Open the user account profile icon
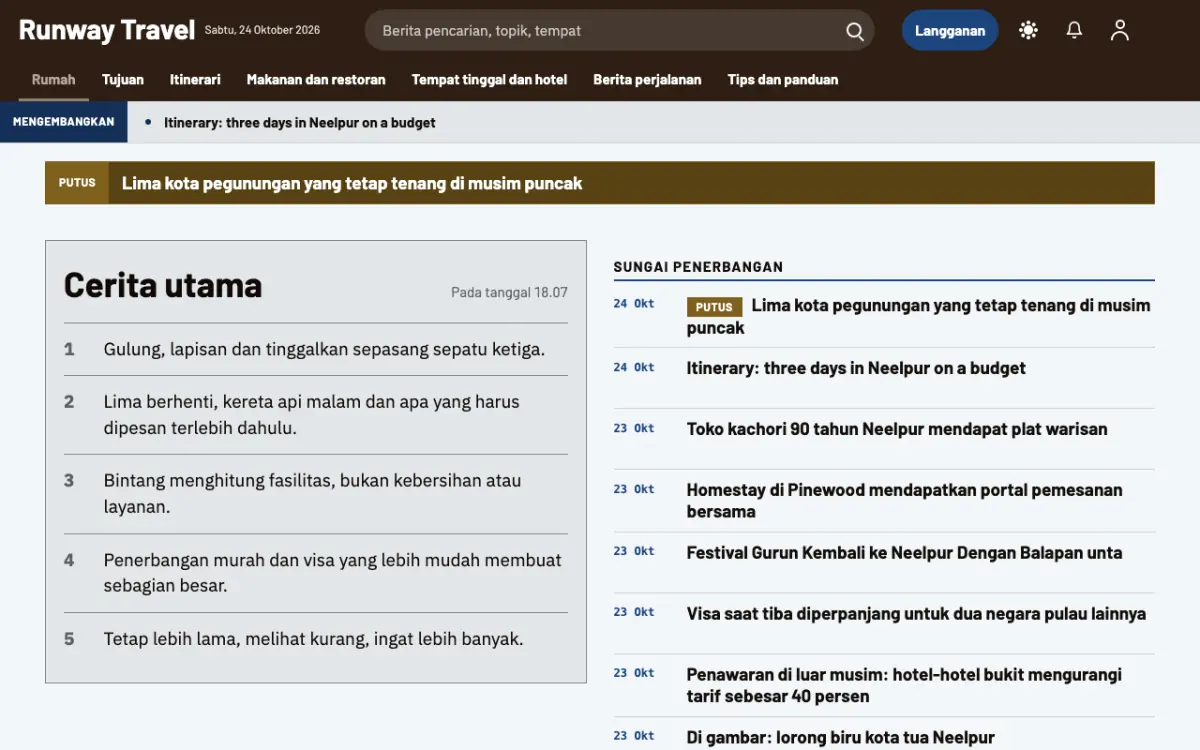1200x750 pixels. click(1120, 31)
